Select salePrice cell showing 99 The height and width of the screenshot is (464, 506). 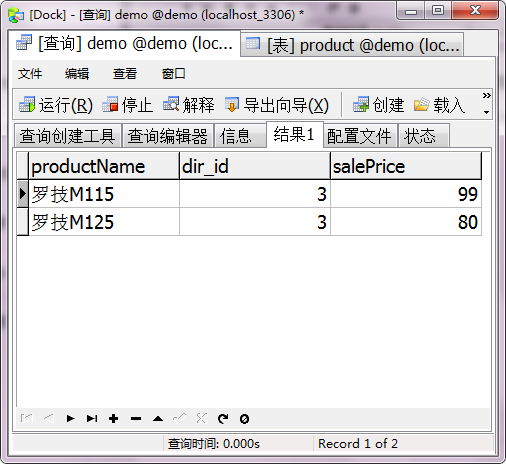tap(406, 194)
